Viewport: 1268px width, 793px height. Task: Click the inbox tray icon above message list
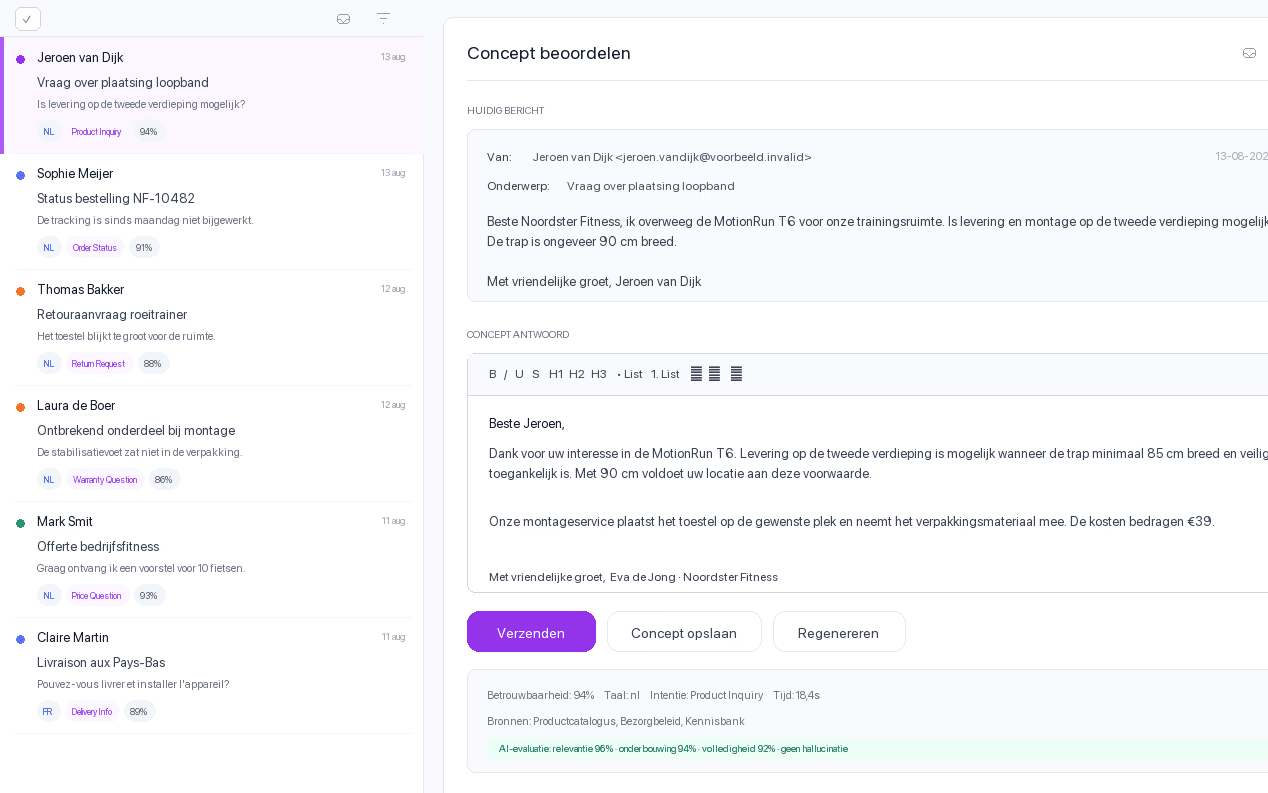343,19
